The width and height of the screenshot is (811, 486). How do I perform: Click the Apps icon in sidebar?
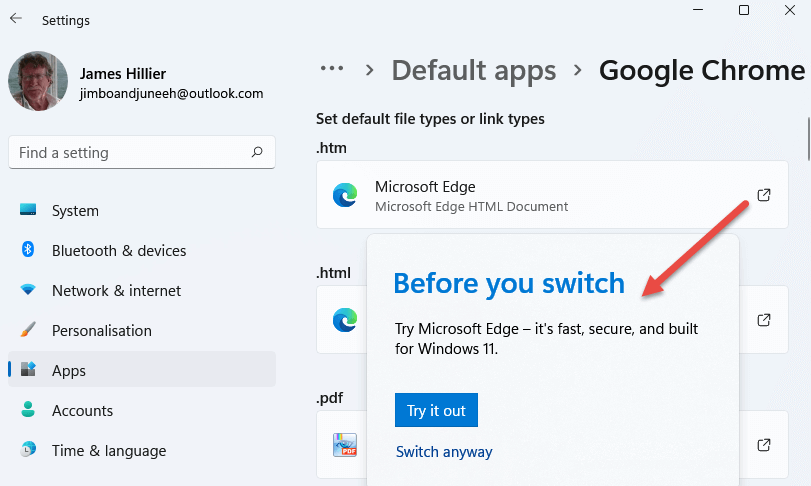click(28, 369)
